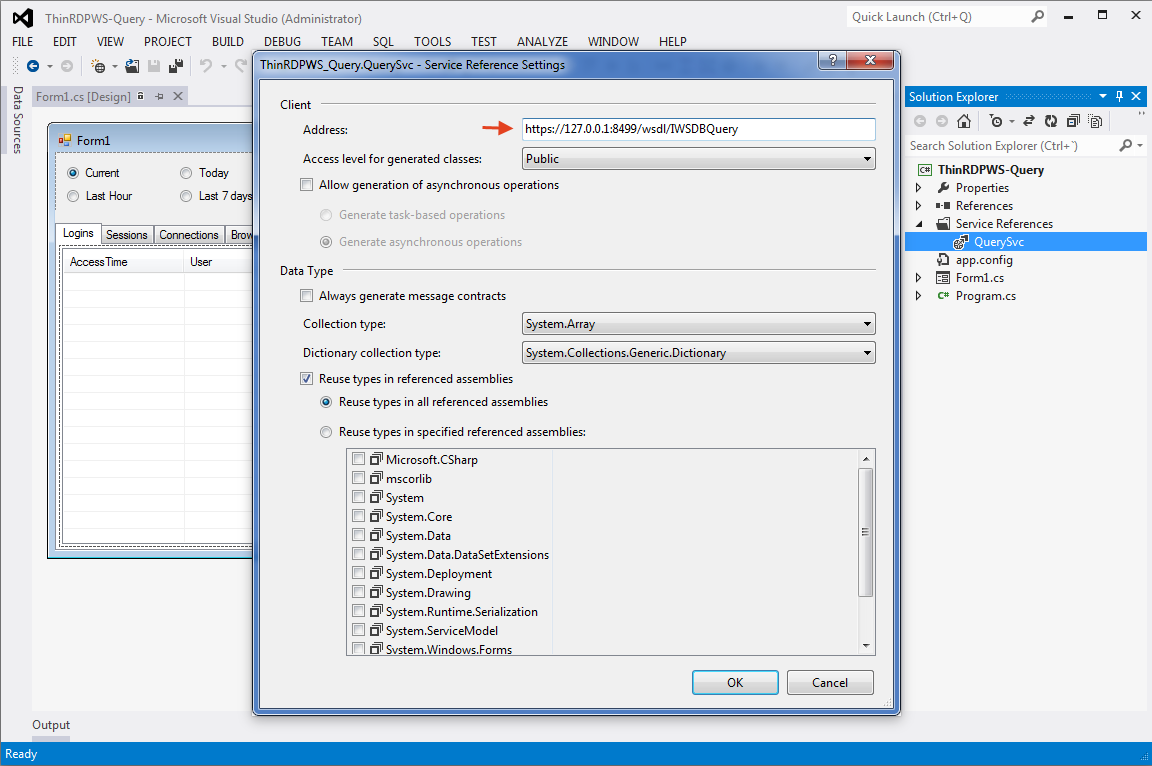Collapse all items in Solution Explorer

coord(1072,120)
